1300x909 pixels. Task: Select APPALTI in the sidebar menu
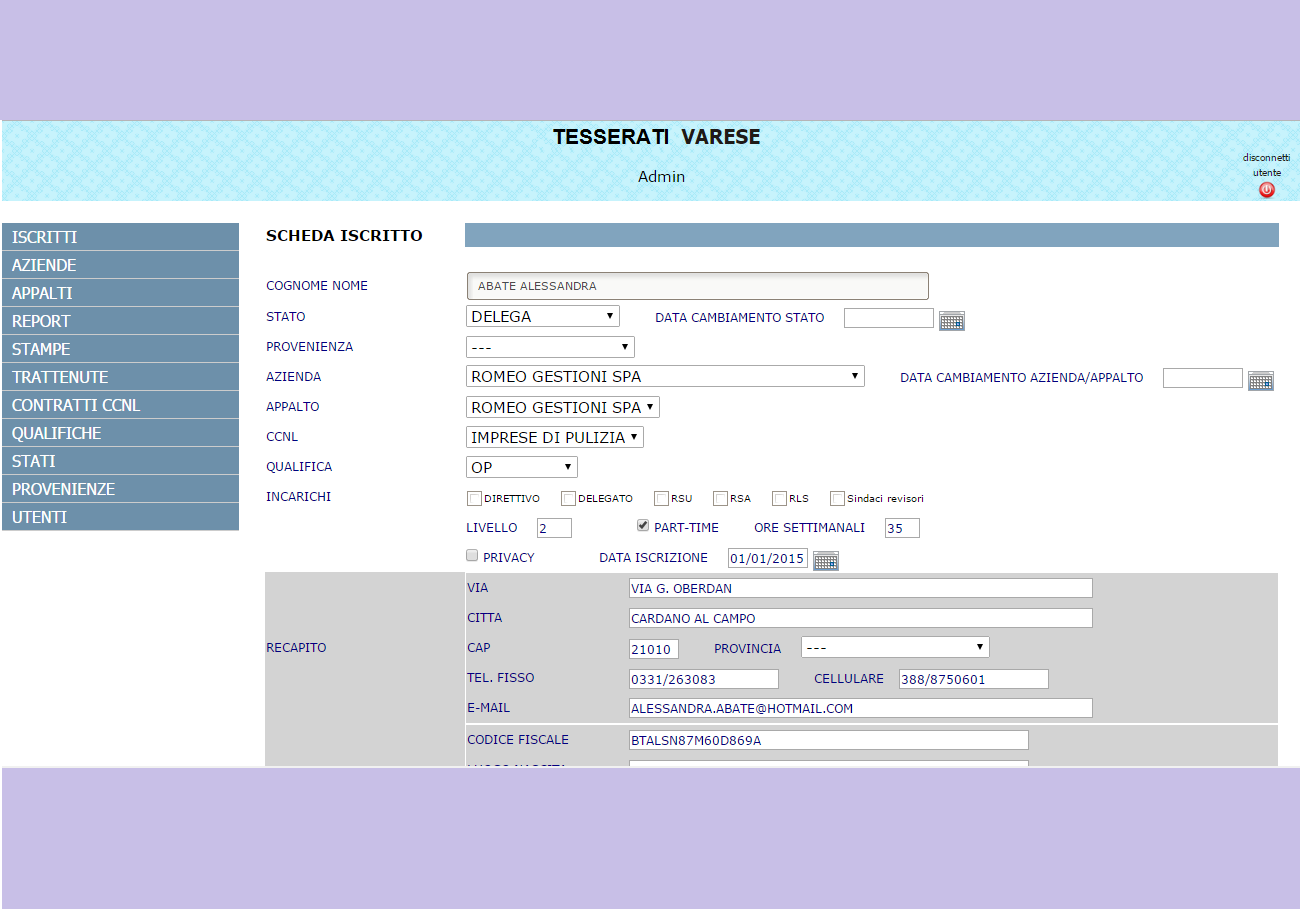(120, 293)
